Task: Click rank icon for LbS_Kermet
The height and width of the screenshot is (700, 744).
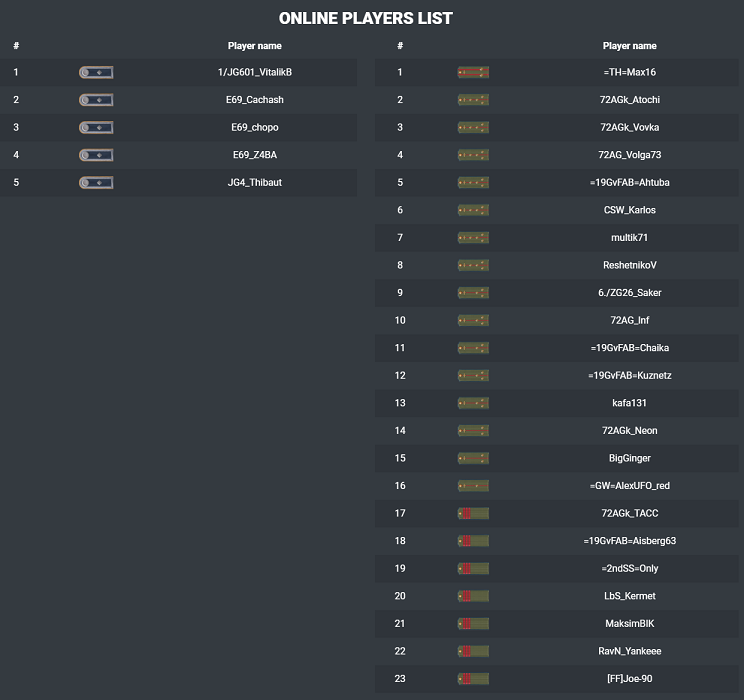Action: (x=473, y=596)
